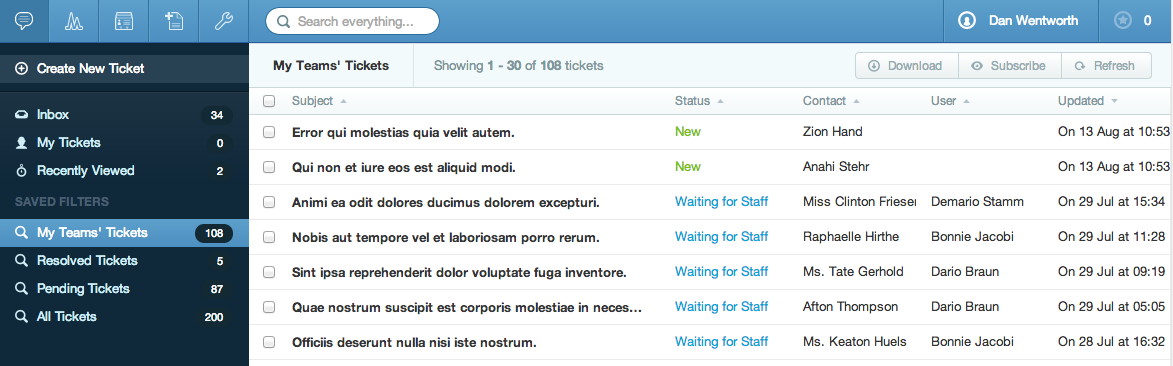Toggle the select-all tickets checkbox
Image resolution: width=1173 pixels, height=366 pixels.
[x=269, y=100]
